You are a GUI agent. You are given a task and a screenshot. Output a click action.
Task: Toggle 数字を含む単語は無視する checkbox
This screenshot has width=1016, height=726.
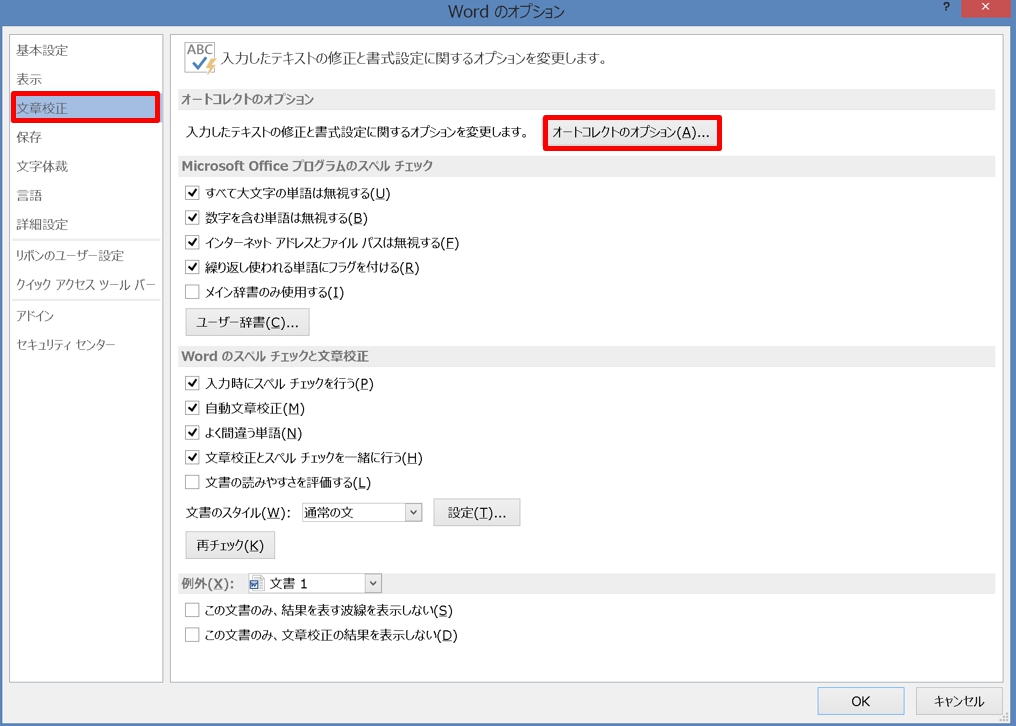coord(192,217)
